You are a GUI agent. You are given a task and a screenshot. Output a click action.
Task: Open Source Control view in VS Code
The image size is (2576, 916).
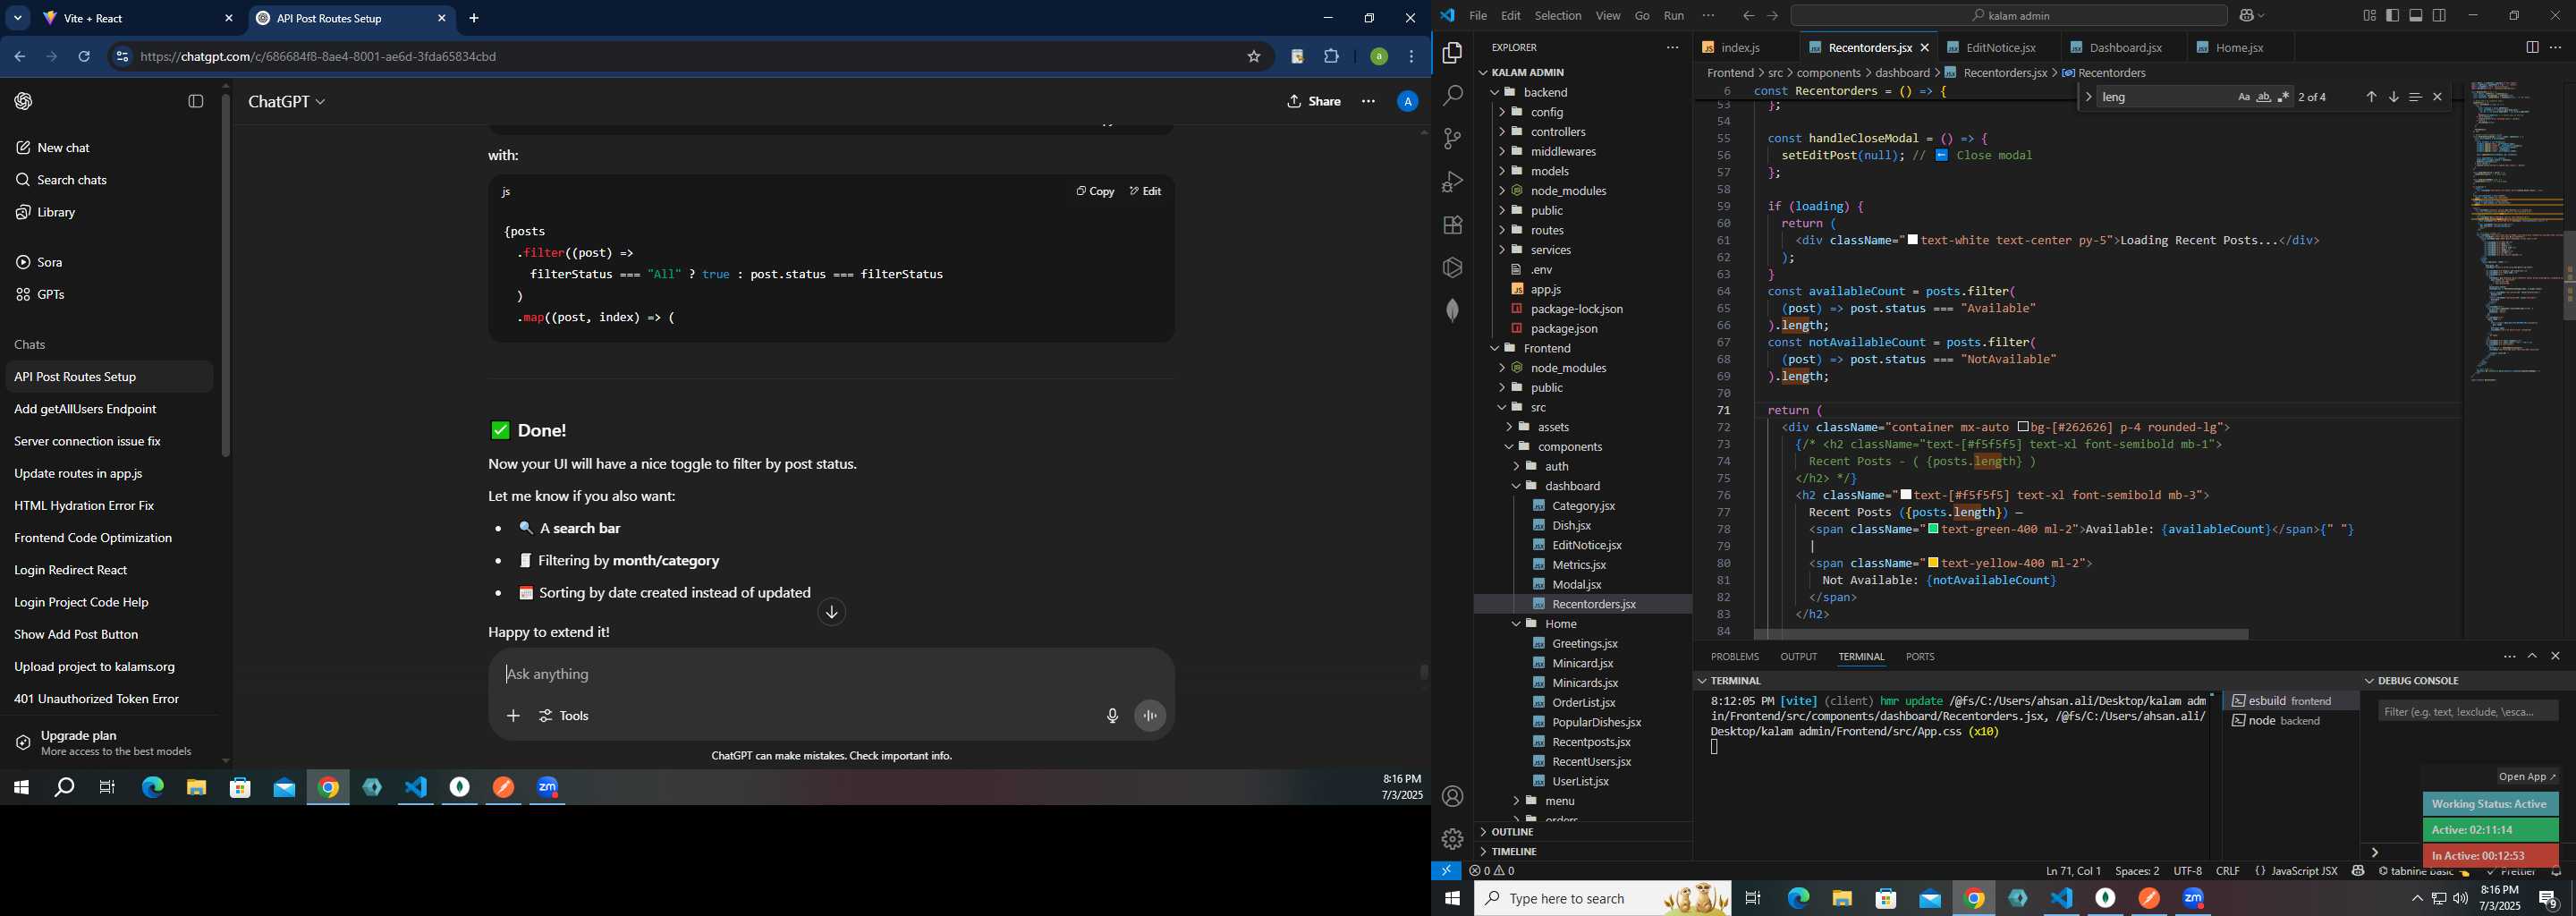pos(1452,139)
